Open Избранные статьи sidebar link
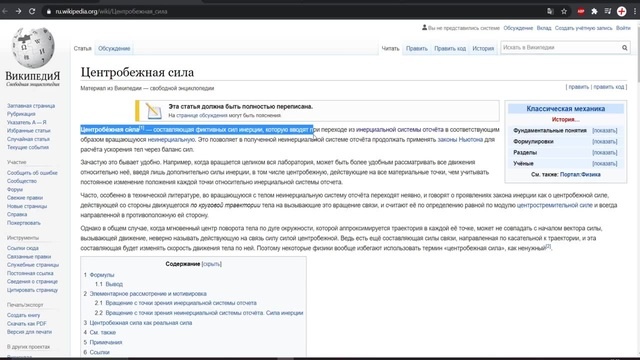This screenshot has width=640, height=360. 28,131
